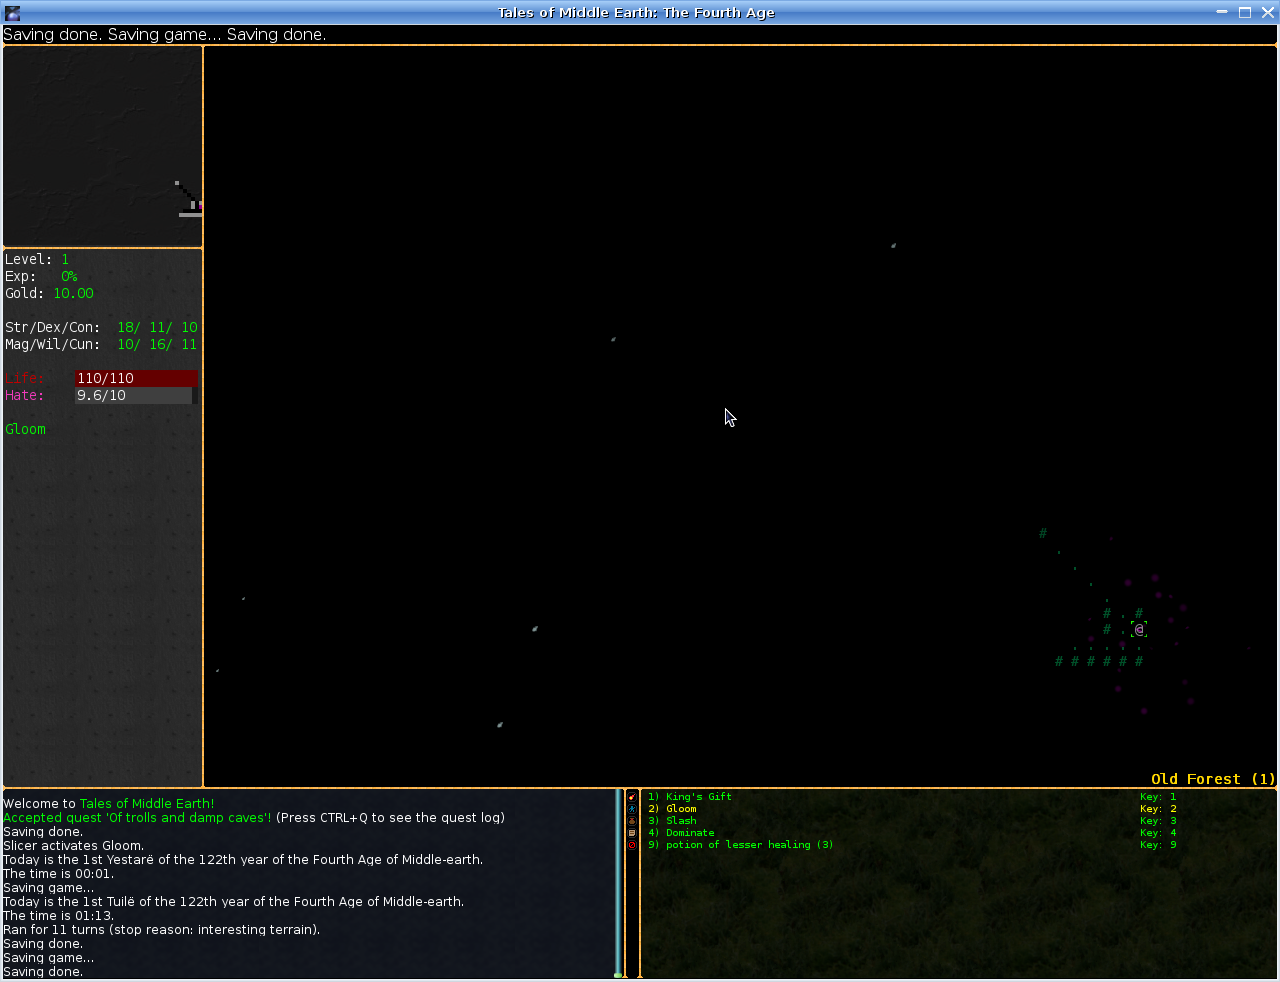1280x982 pixels.
Task: Click the 'Exp: 0%' stat line
Action: coord(41,276)
